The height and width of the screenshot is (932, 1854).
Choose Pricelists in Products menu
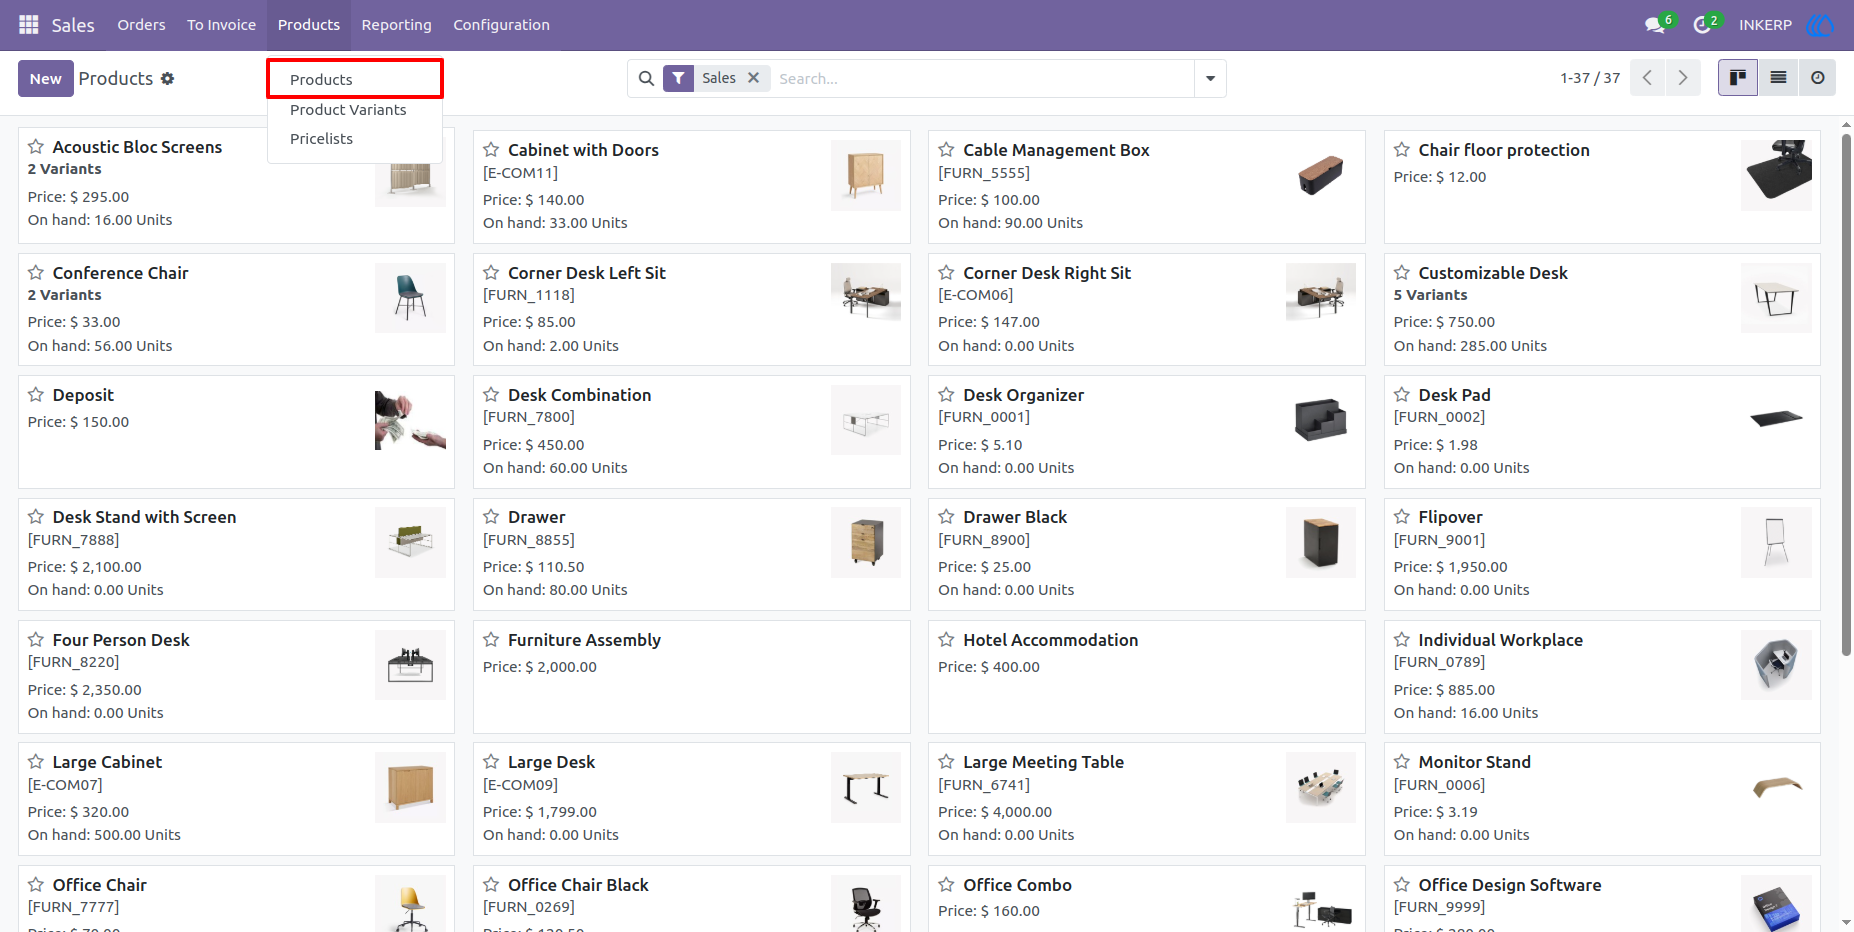tap(321, 139)
